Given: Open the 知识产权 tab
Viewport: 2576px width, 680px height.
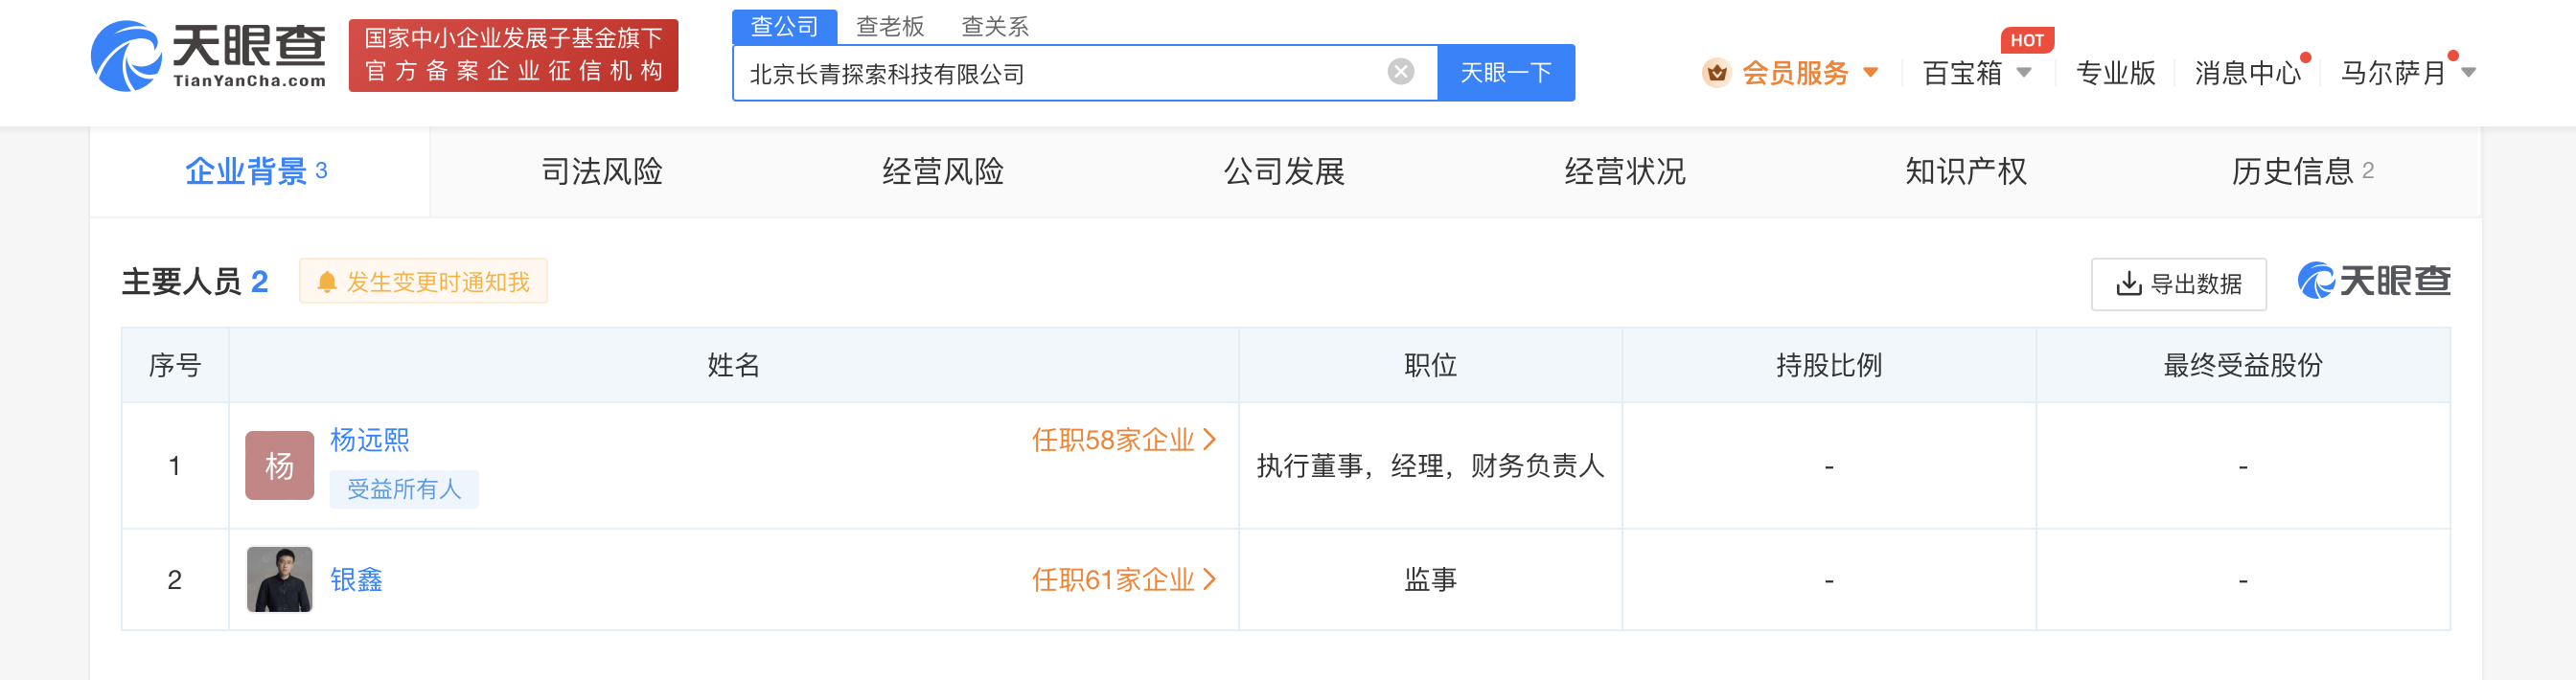Looking at the screenshot, I should 1965,172.
